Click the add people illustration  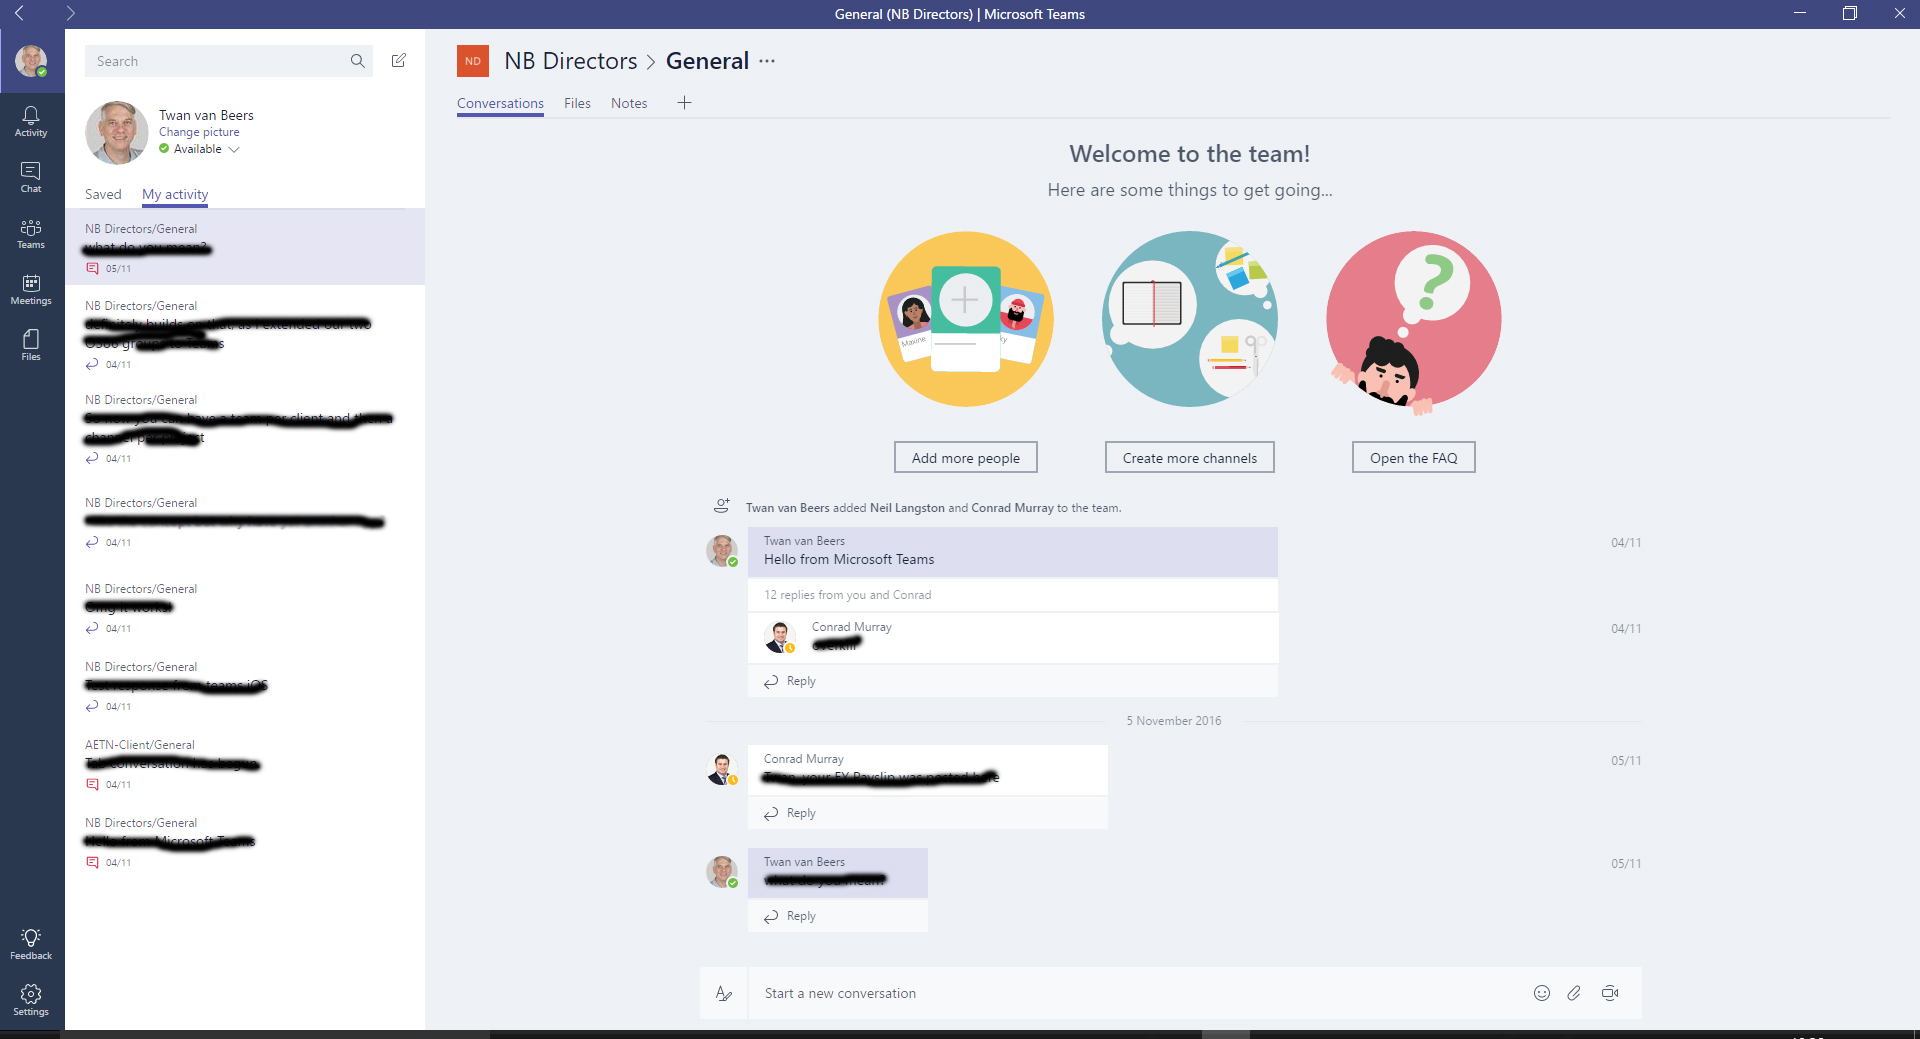tap(966, 319)
